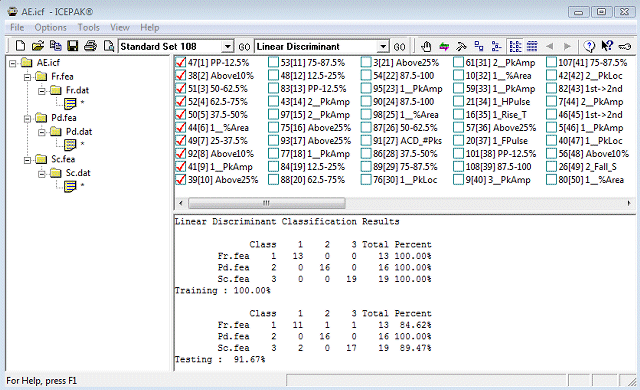Click the New file icon

click(20, 46)
